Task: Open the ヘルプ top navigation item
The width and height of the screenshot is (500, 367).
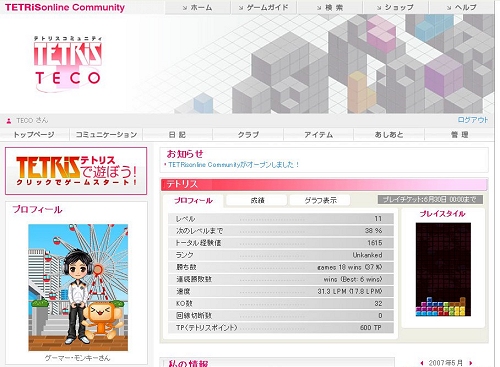Action: [x=462, y=7]
